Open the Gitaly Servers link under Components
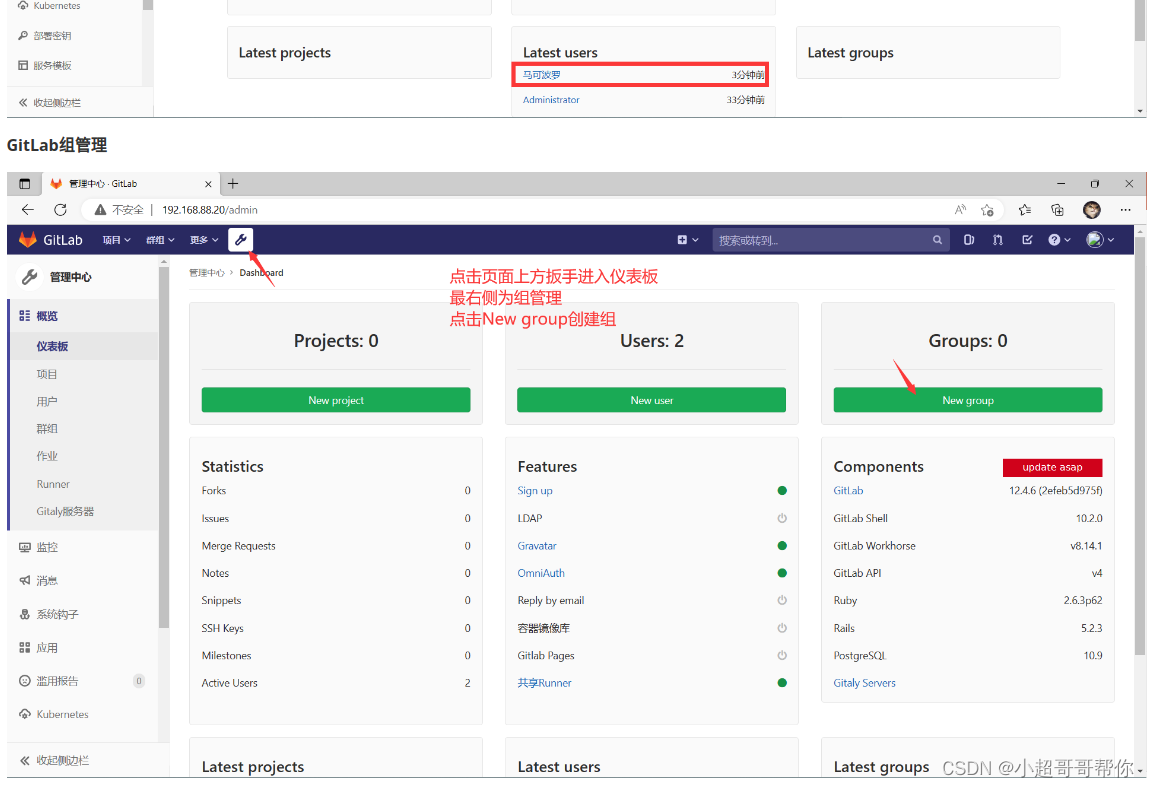Screen dimensions: 1149x787 (x=864, y=683)
